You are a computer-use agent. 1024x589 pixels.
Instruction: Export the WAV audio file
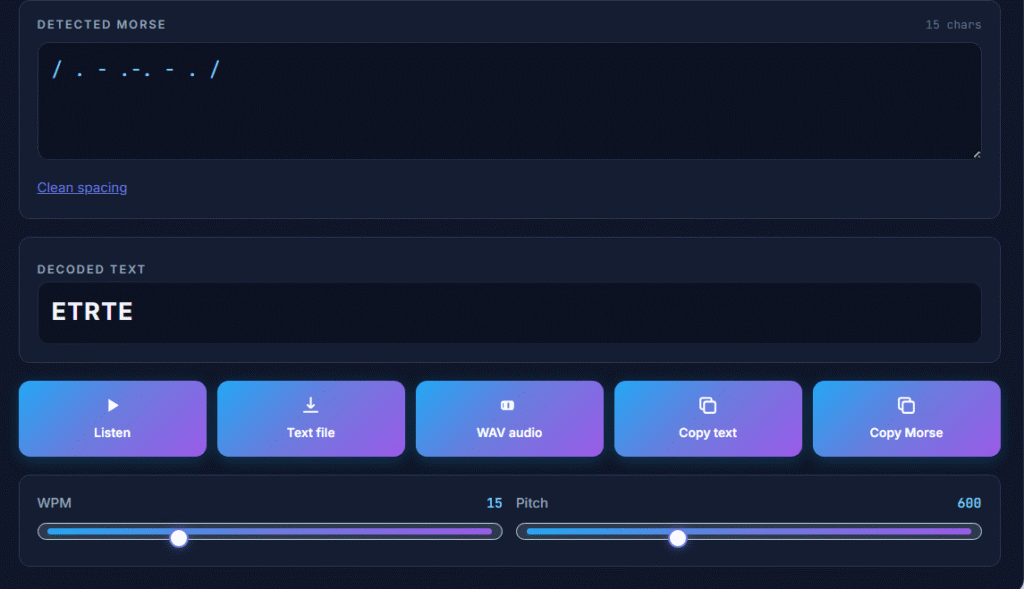tap(509, 419)
